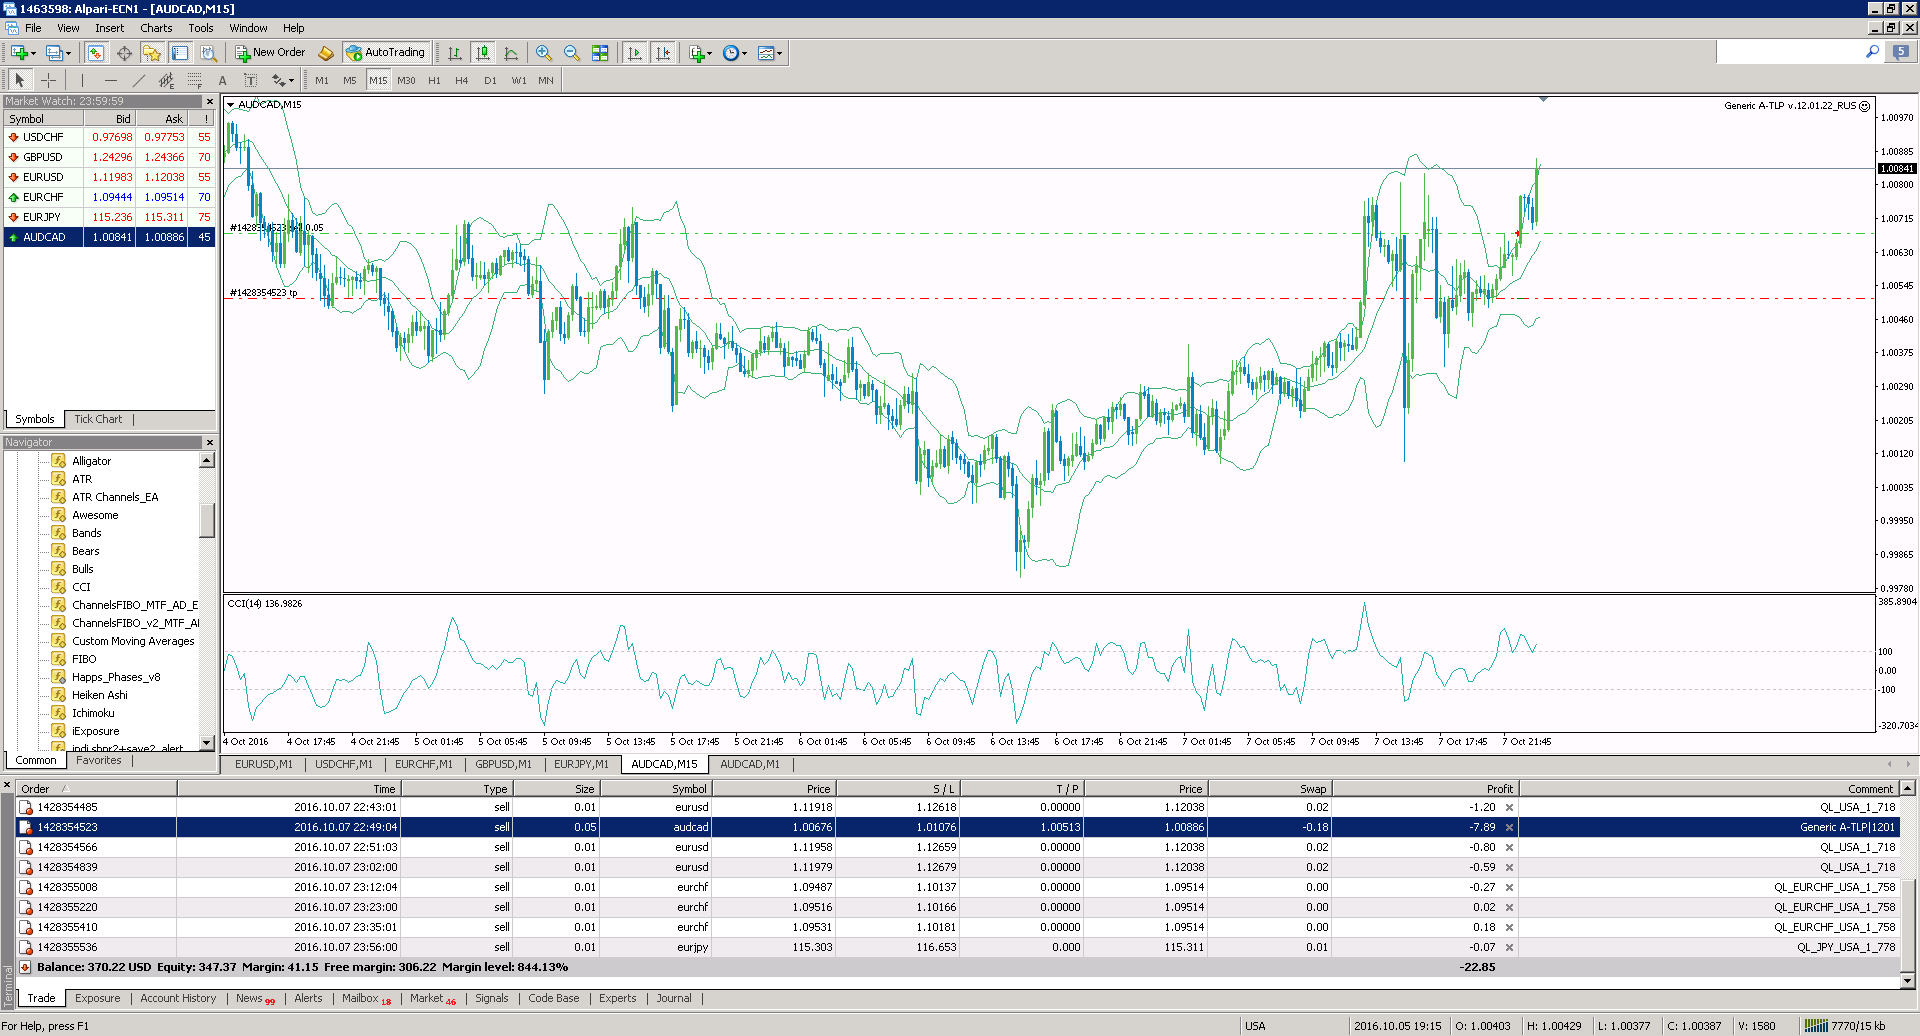The height and width of the screenshot is (1036, 1920).
Task: Select the vertical line drawing tool
Action: coord(82,80)
